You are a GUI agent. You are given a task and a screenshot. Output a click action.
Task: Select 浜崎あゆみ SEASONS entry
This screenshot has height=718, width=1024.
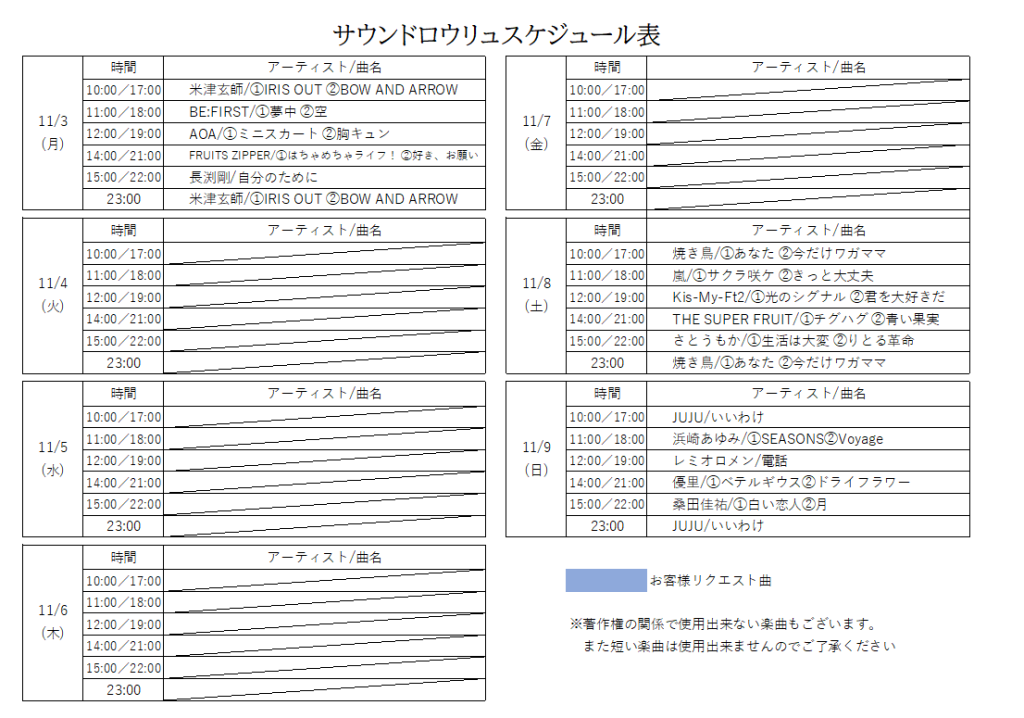click(x=778, y=439)
